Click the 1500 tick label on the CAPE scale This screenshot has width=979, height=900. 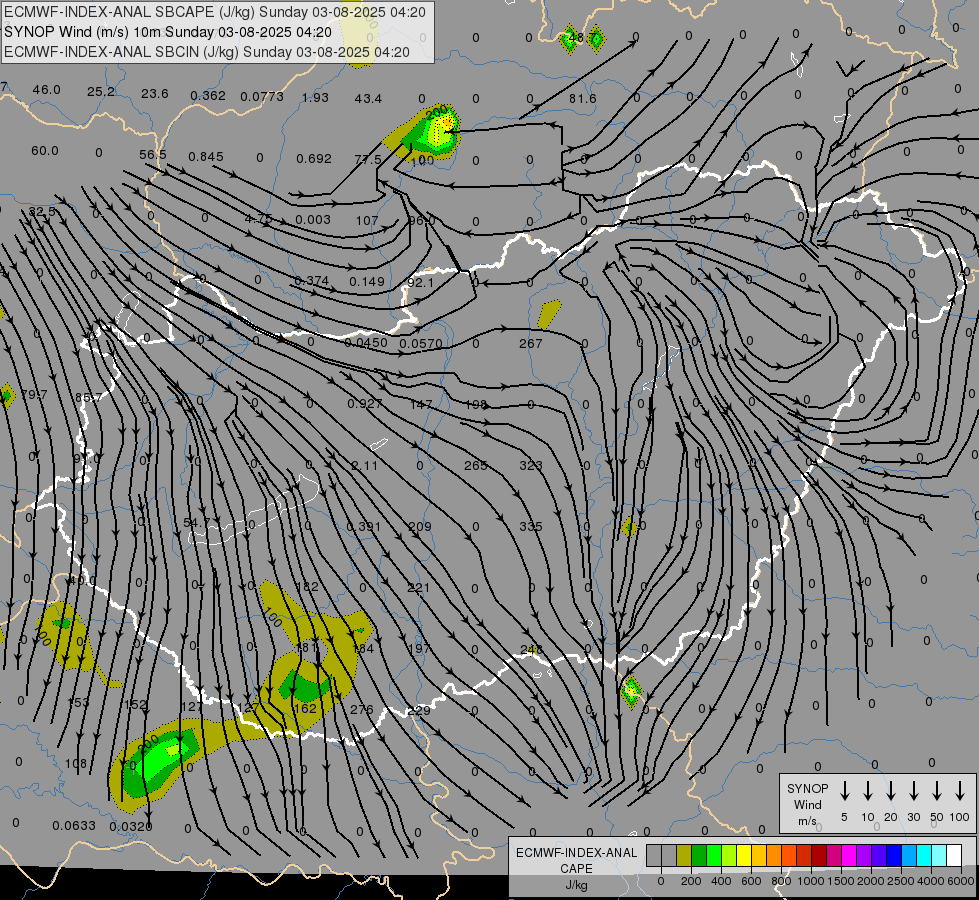tap(840, 881)
